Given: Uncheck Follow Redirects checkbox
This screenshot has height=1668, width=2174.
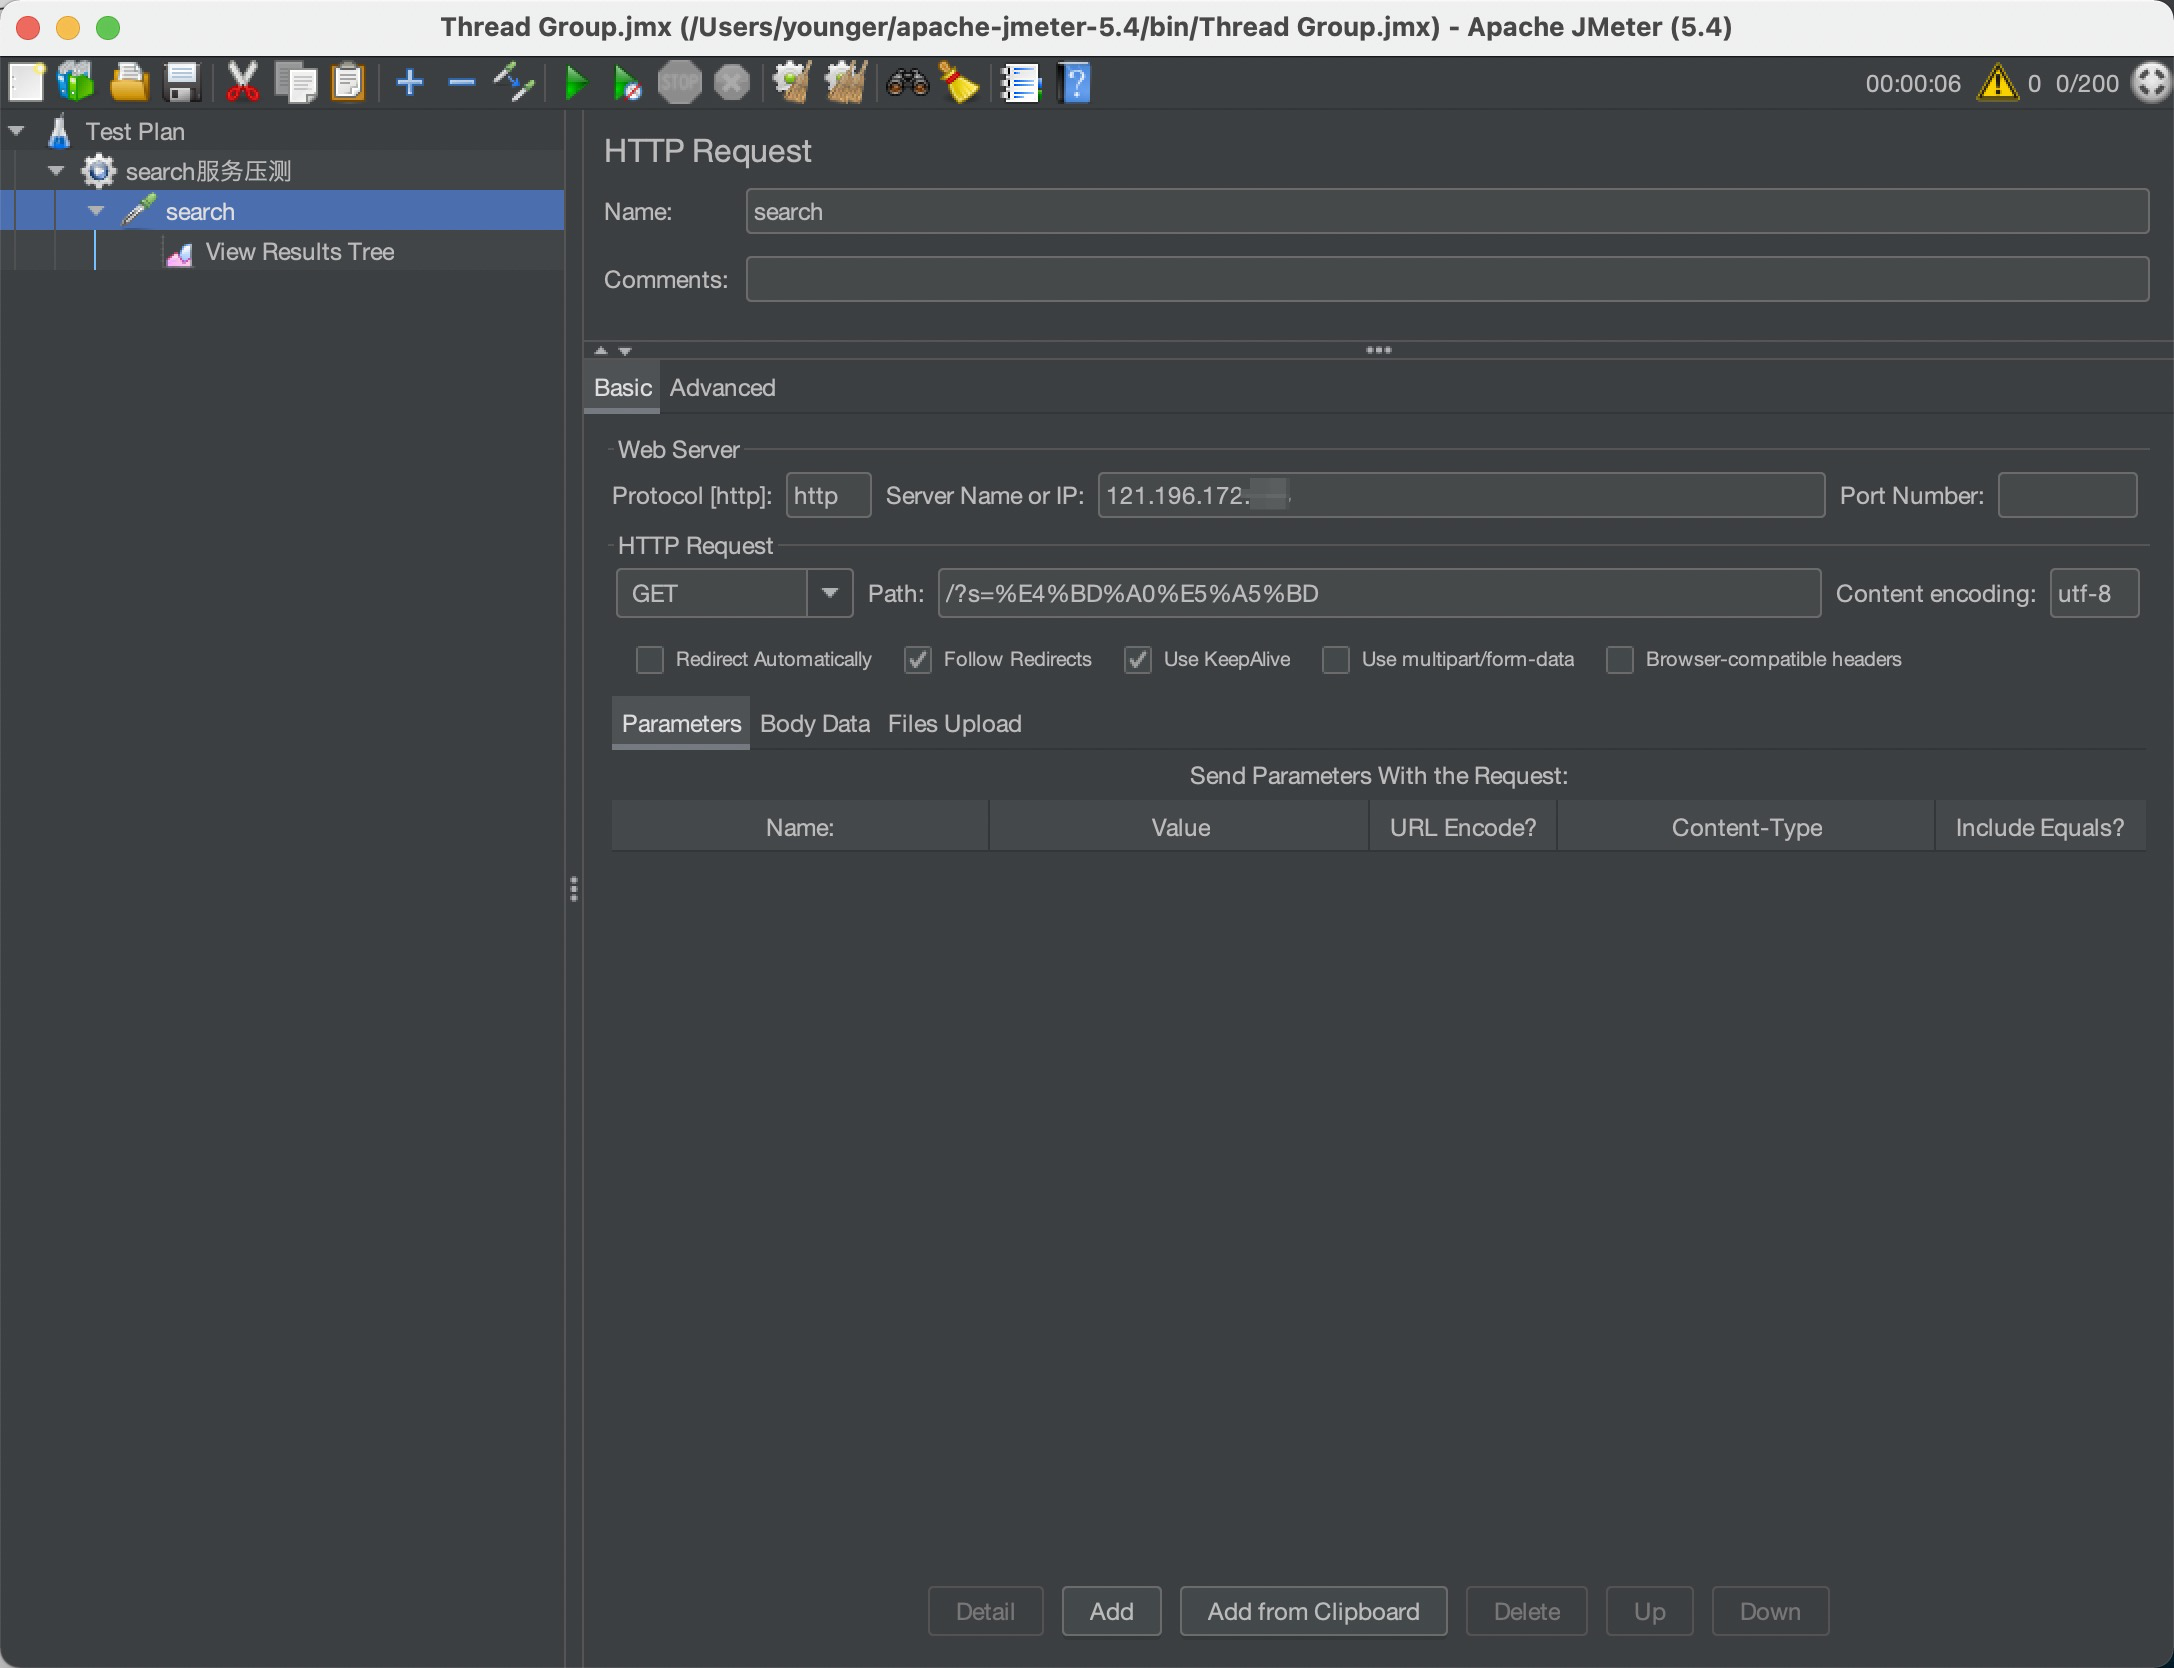Looking at the screenshot, I should (918, 660).
